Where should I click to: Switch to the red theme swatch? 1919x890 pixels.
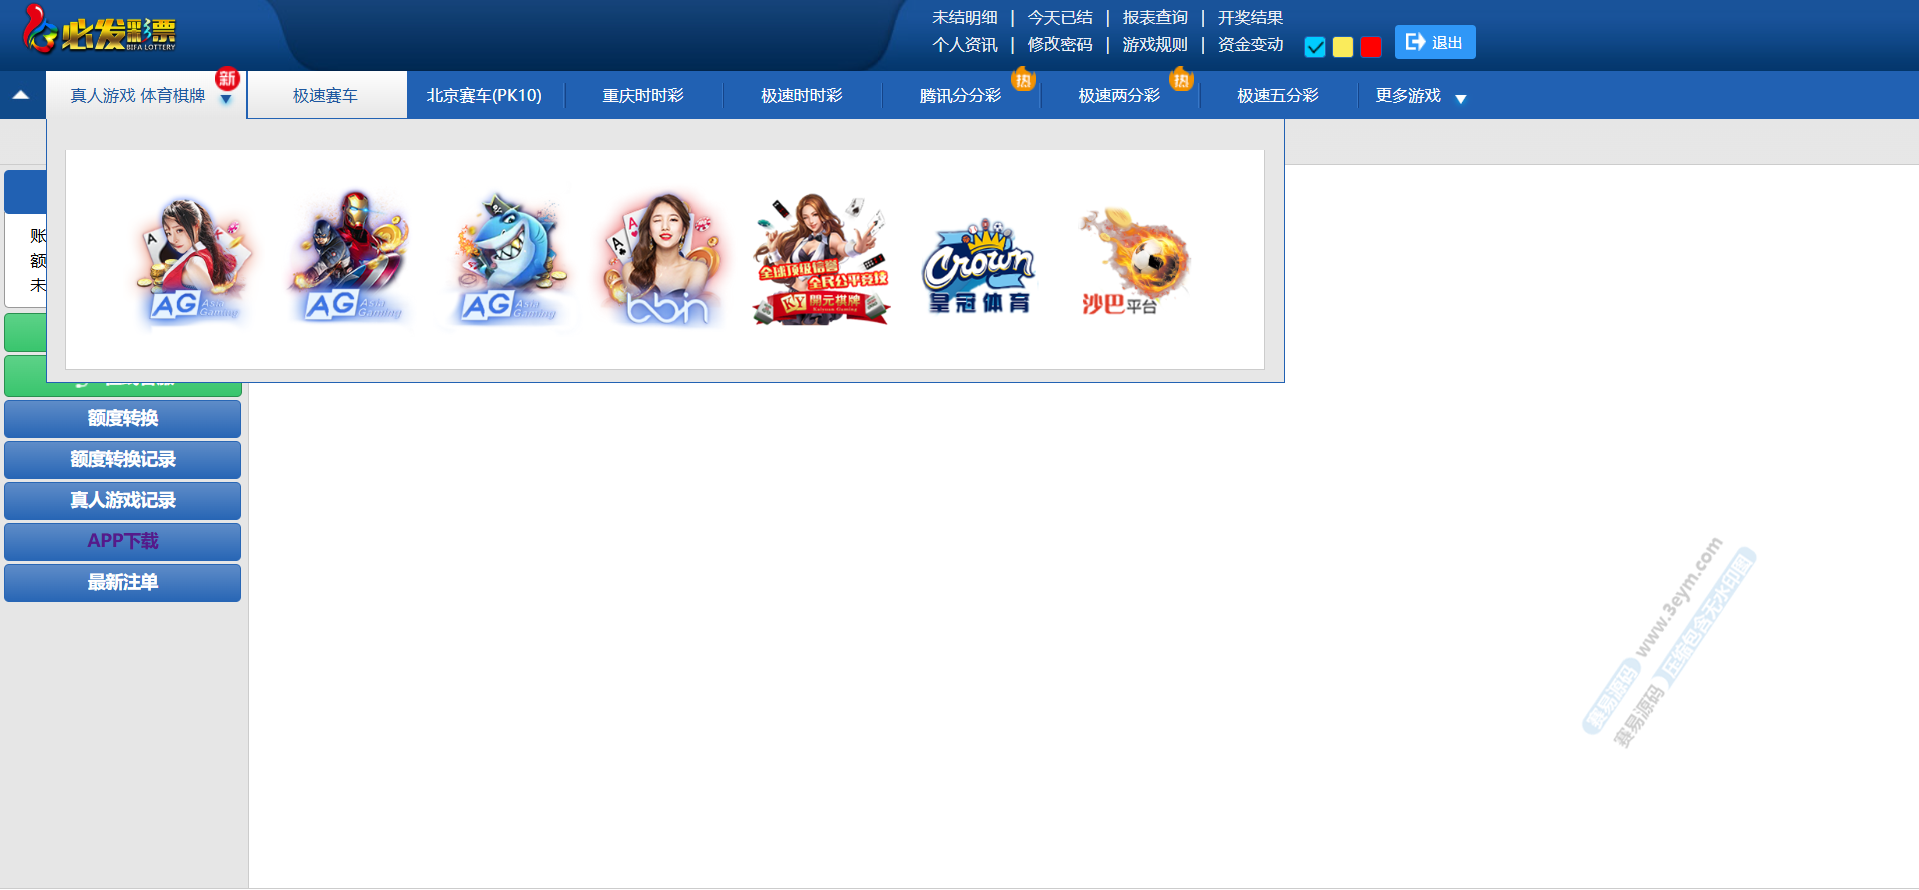pyautogui.click(x=1371, y=47)
